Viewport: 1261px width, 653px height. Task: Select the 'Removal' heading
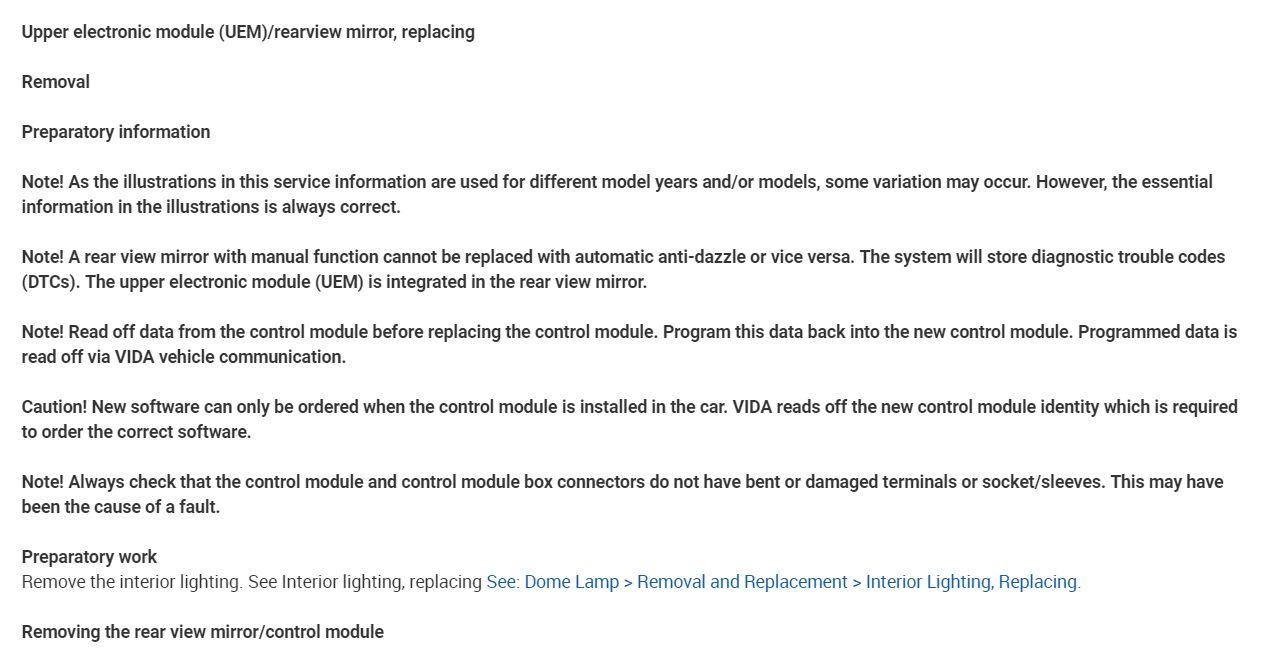click(x=56, y=82)
